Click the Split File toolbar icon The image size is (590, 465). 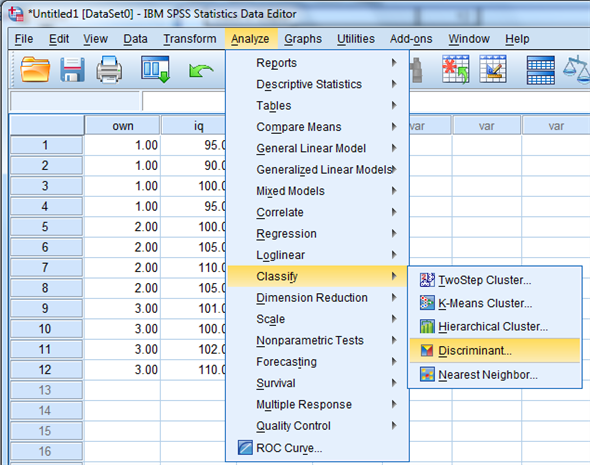click(x=541, y=70)
